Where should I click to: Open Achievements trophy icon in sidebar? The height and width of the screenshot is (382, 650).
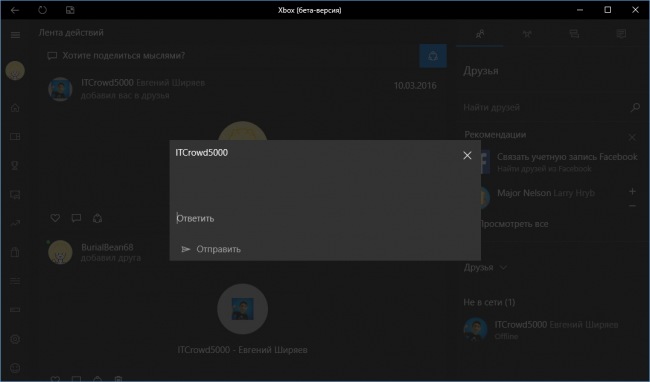(15, 165)
